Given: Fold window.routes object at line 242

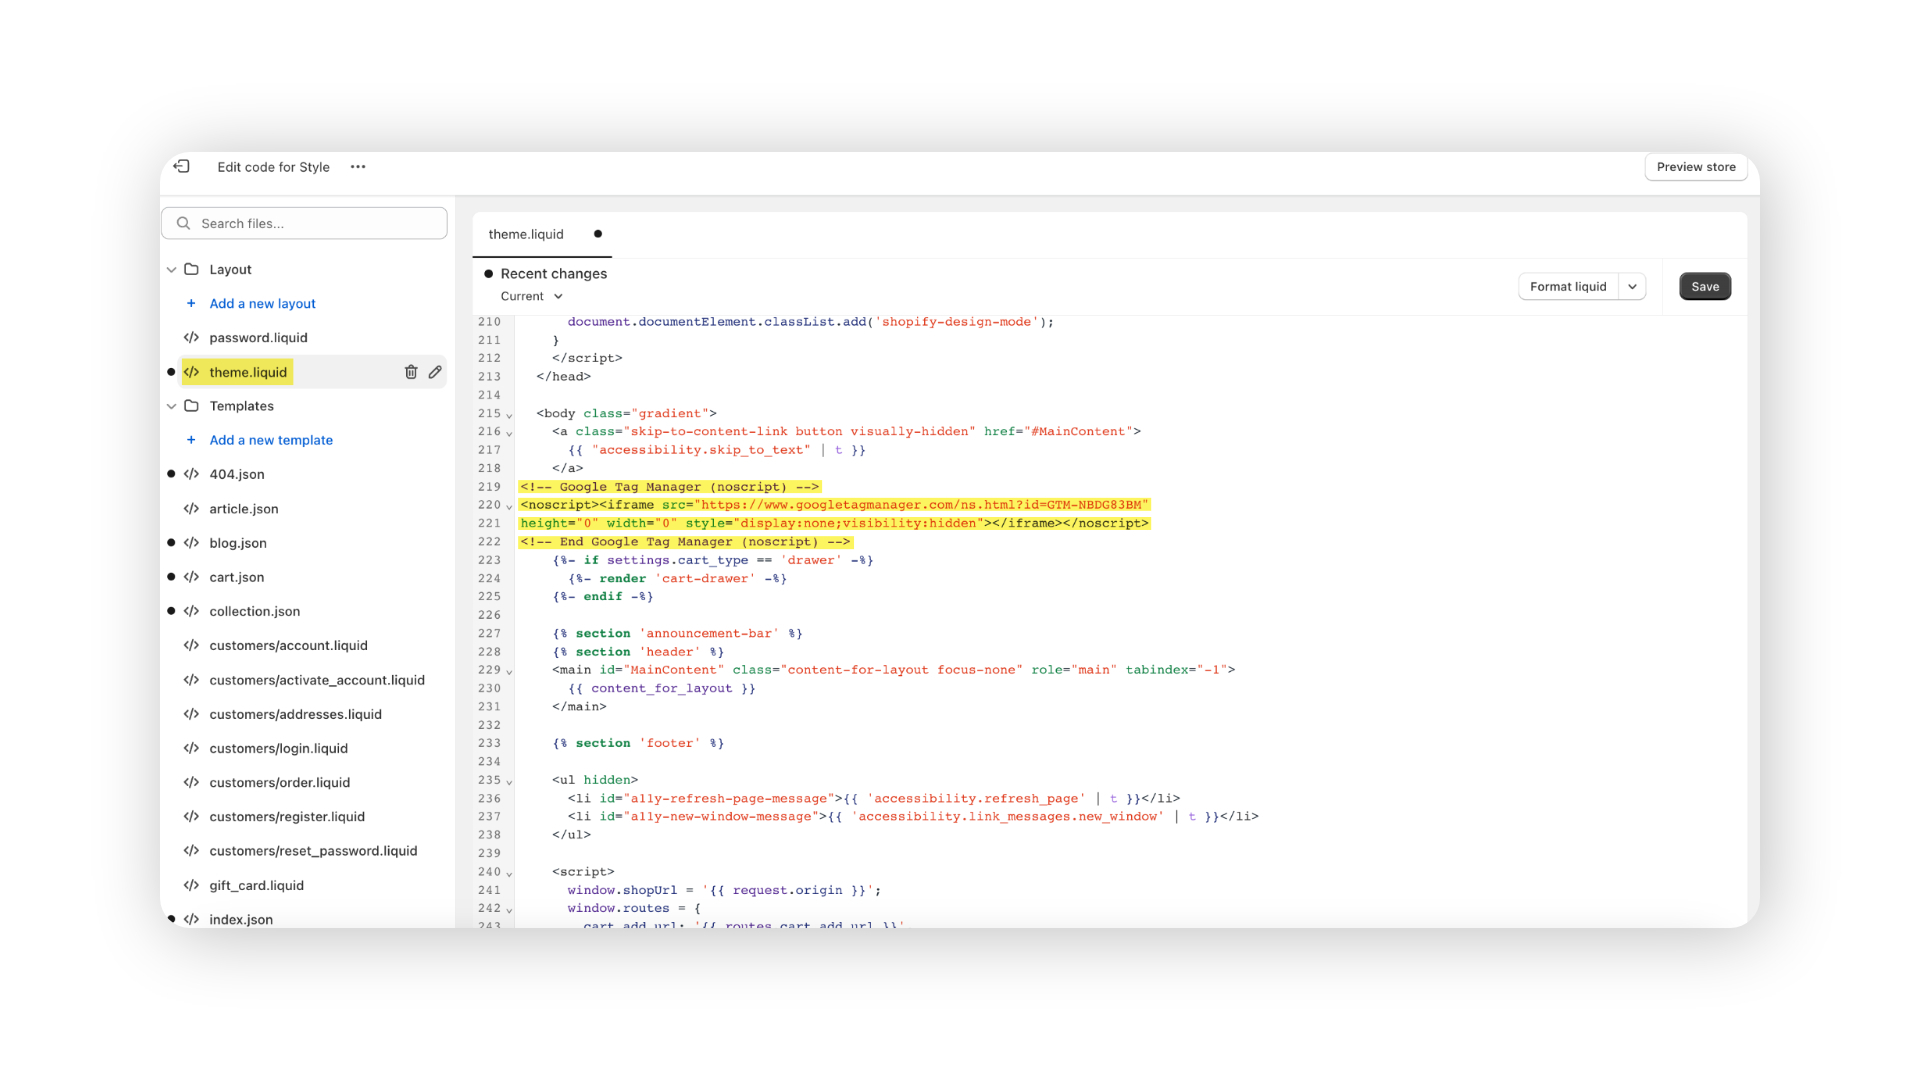Looking at the screenshot, I should click(x=509, y=910).
